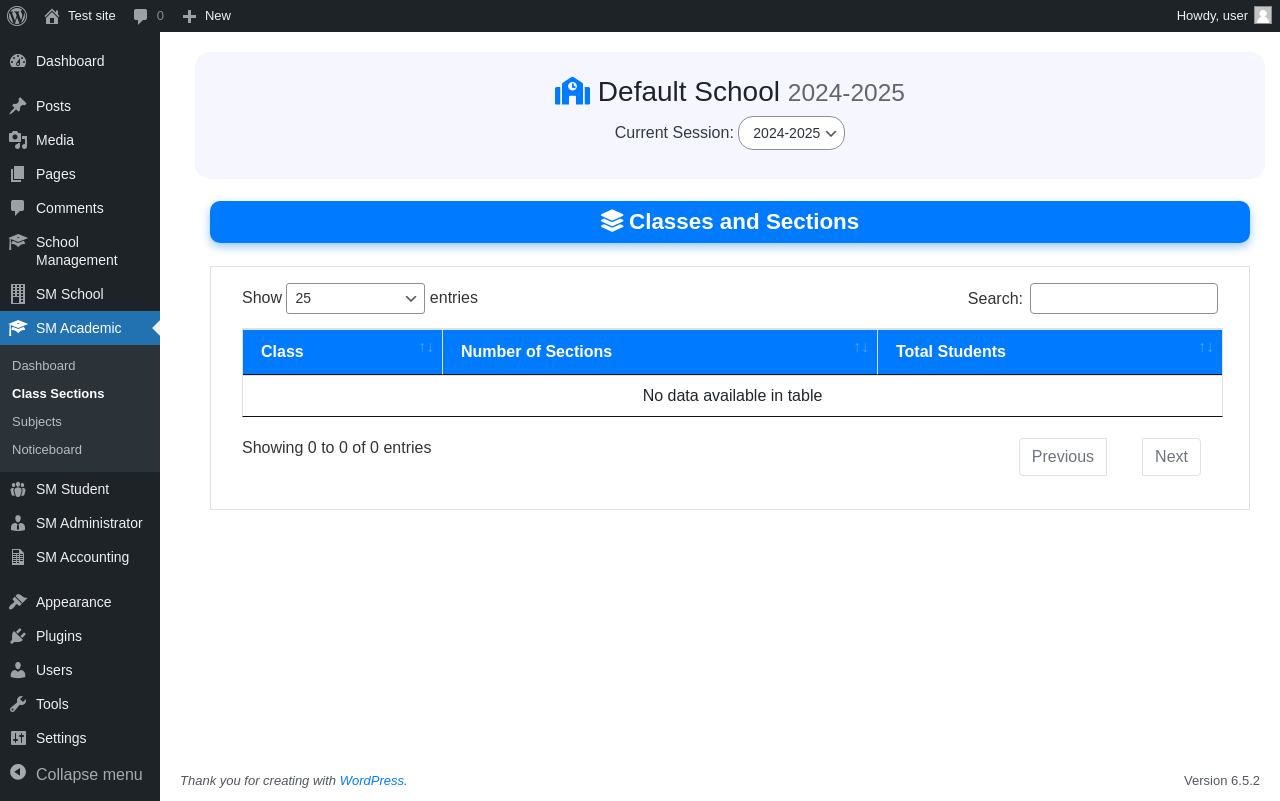Follow the WordPress footer link
This screenshot has height=801, width=1280.
pos(372,780)
